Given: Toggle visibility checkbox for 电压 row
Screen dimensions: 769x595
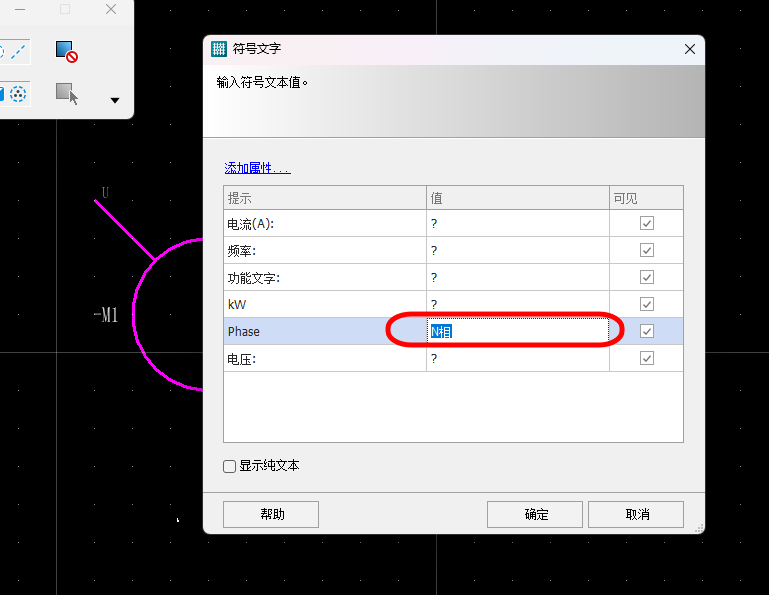Looking at the screenshot, I should tap(646, 358).
